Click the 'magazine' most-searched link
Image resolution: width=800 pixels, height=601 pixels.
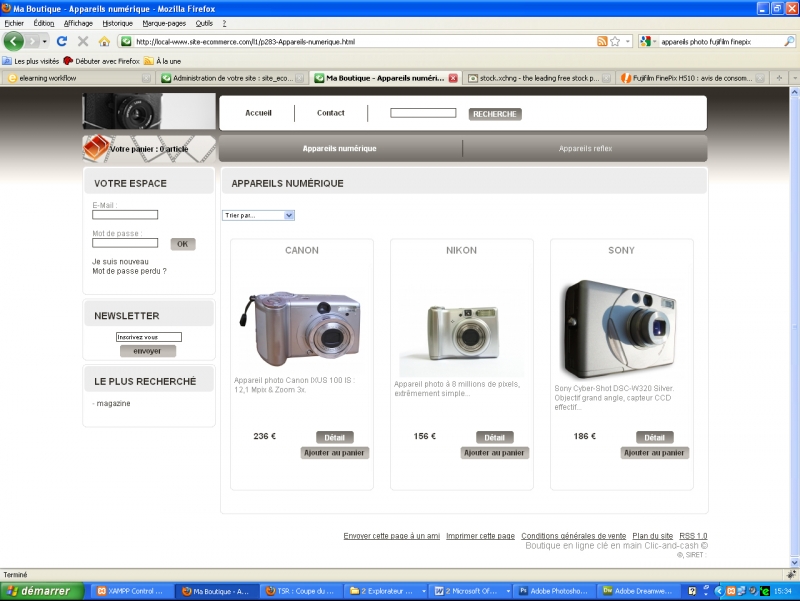(x=113, y=404)
